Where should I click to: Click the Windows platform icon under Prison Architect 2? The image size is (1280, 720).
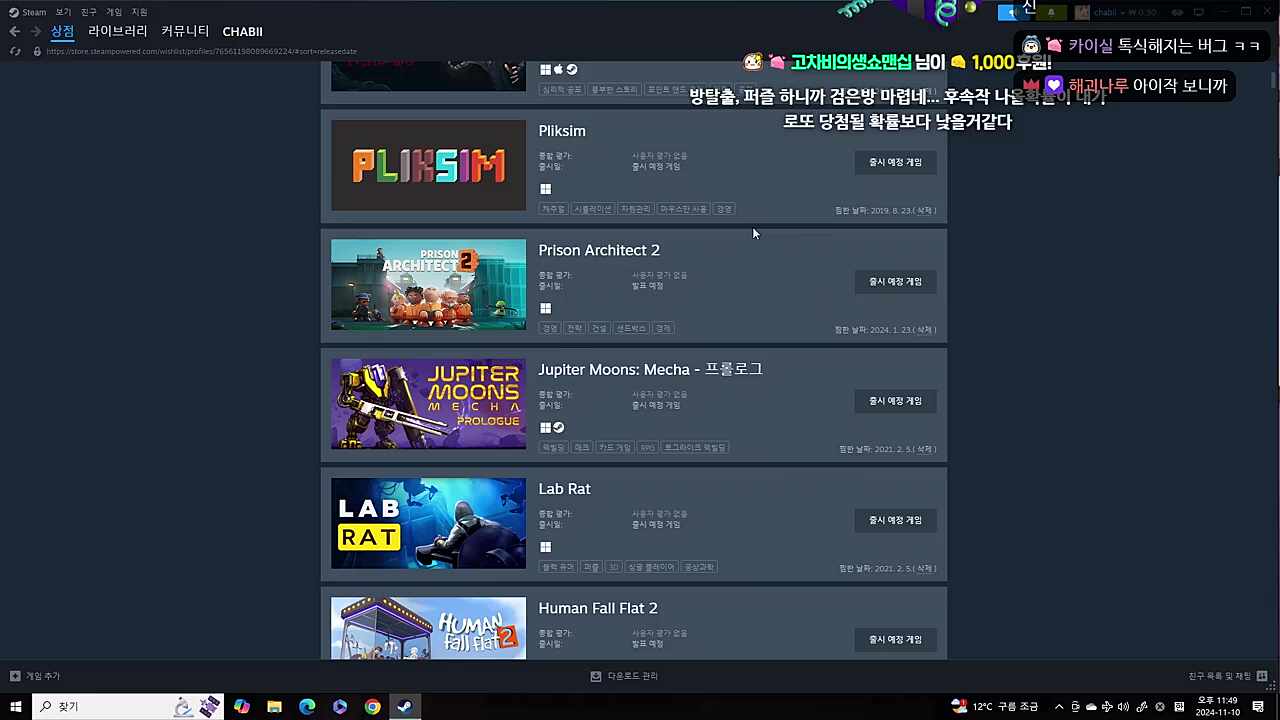tap(545, 308)
